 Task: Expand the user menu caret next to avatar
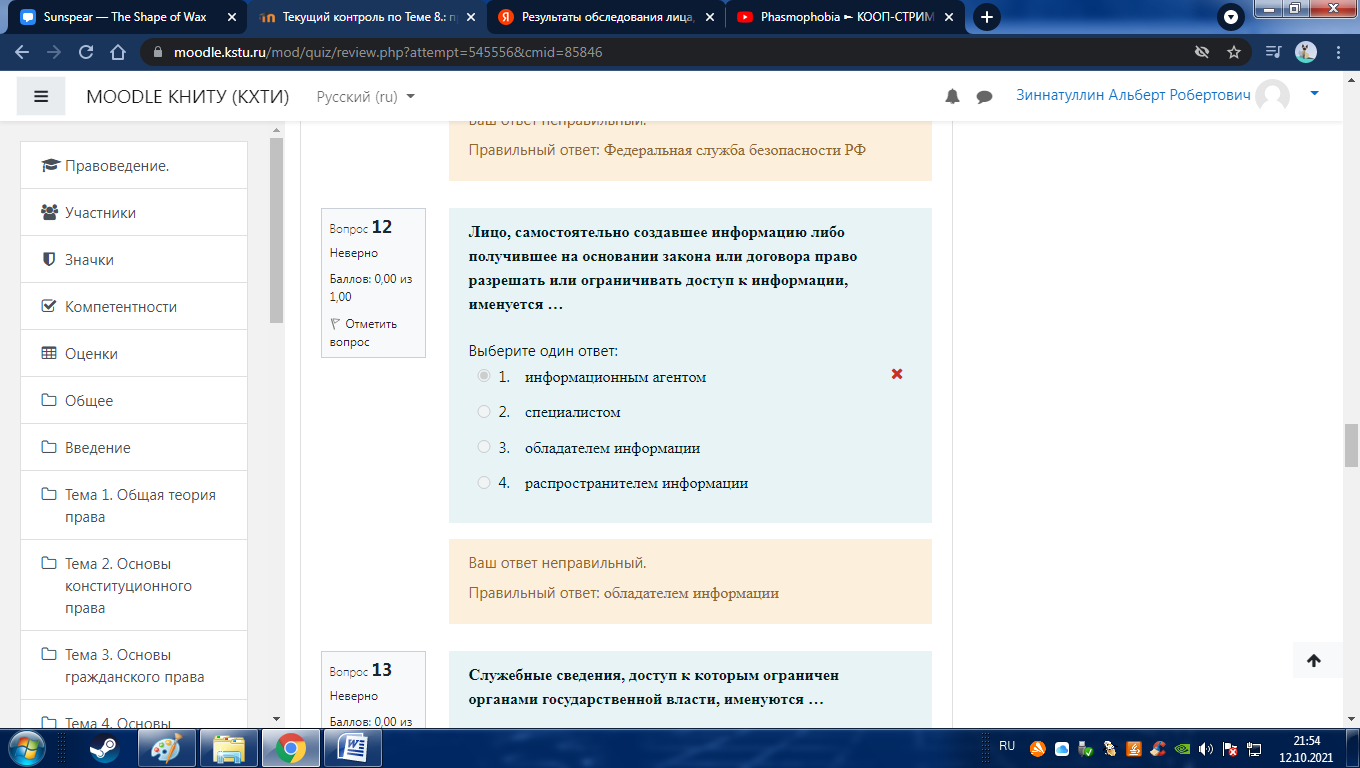click(1314, 93)
